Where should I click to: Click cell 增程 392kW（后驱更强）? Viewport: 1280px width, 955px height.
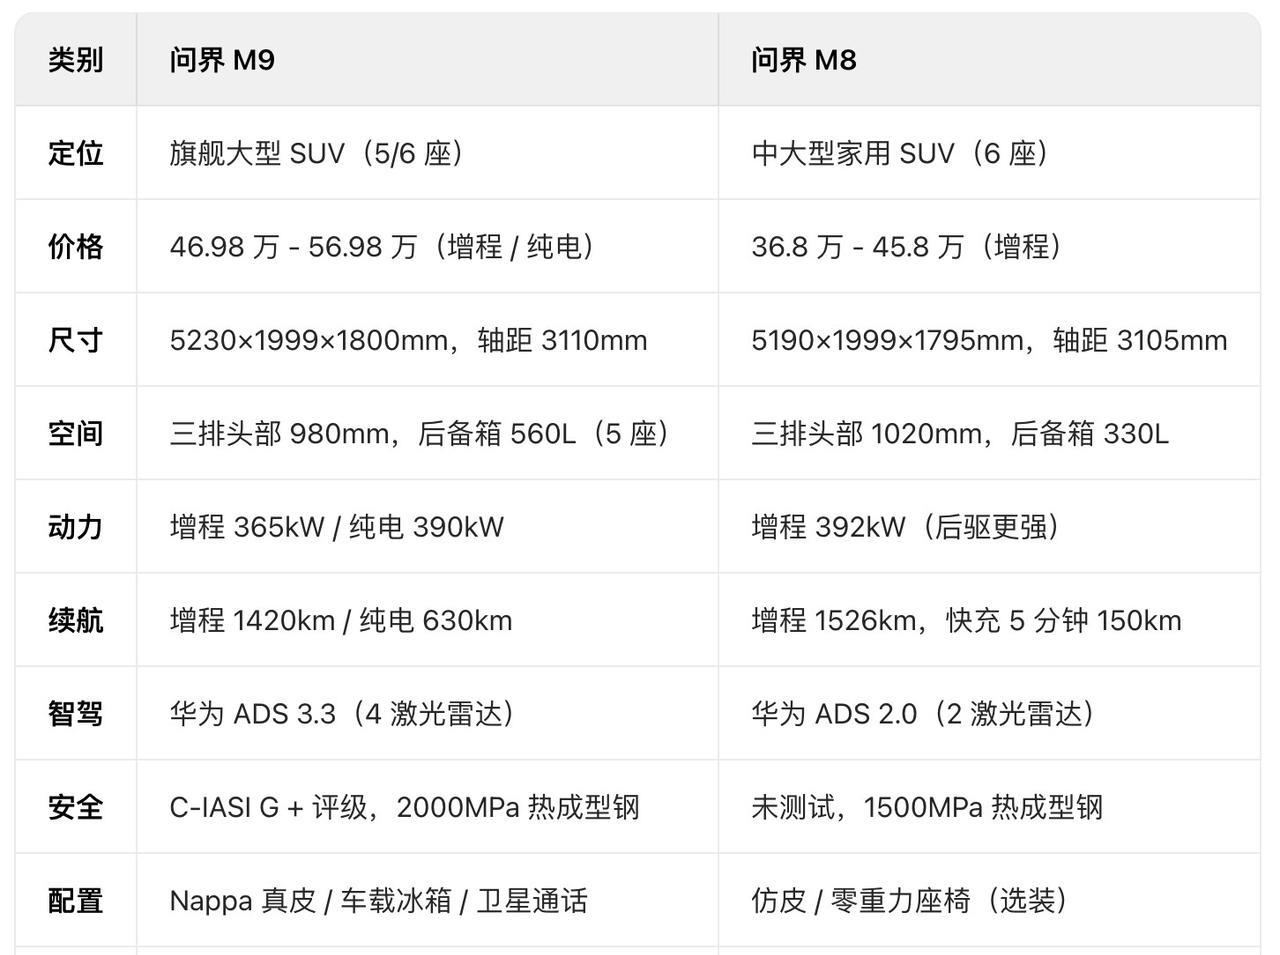[989, 526]
